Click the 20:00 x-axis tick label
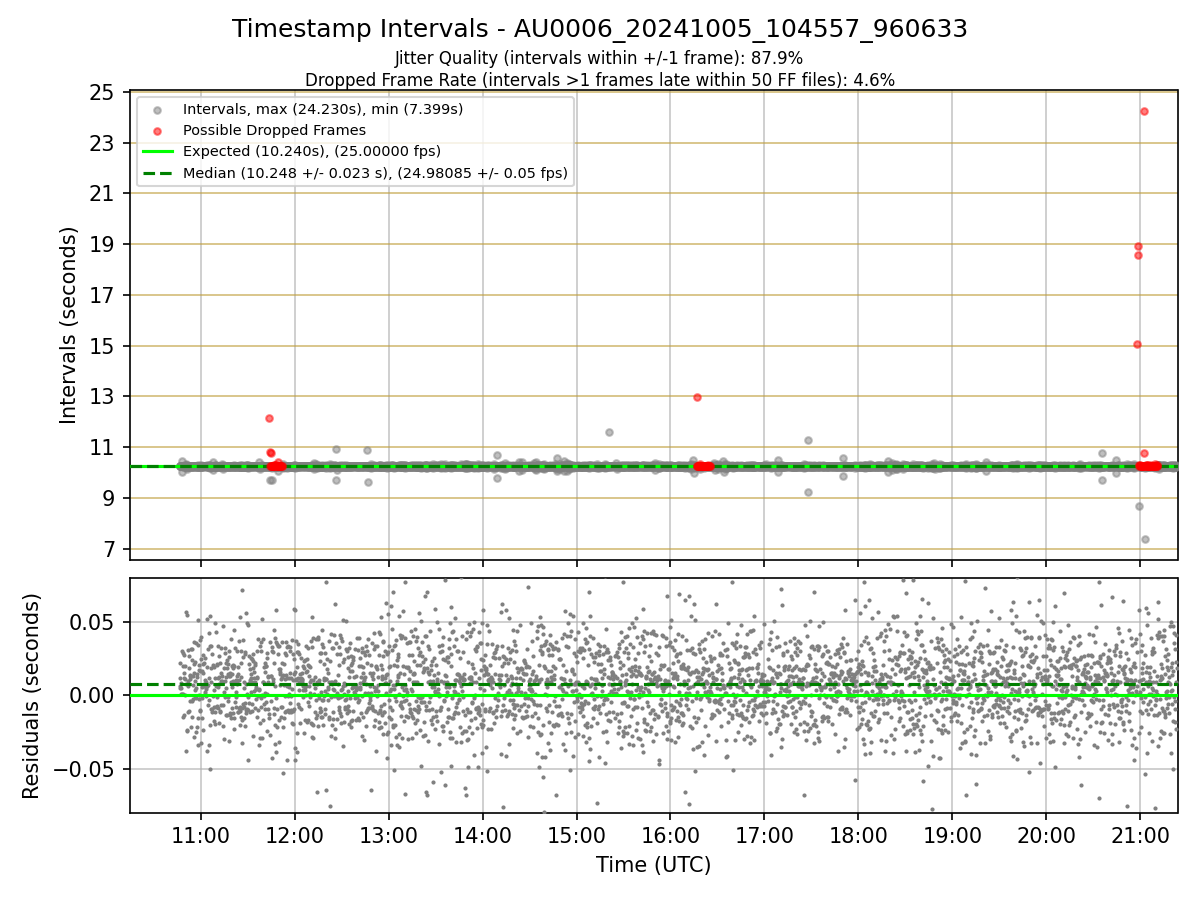Screen dimensions: 1200x900 [1046, 837]
